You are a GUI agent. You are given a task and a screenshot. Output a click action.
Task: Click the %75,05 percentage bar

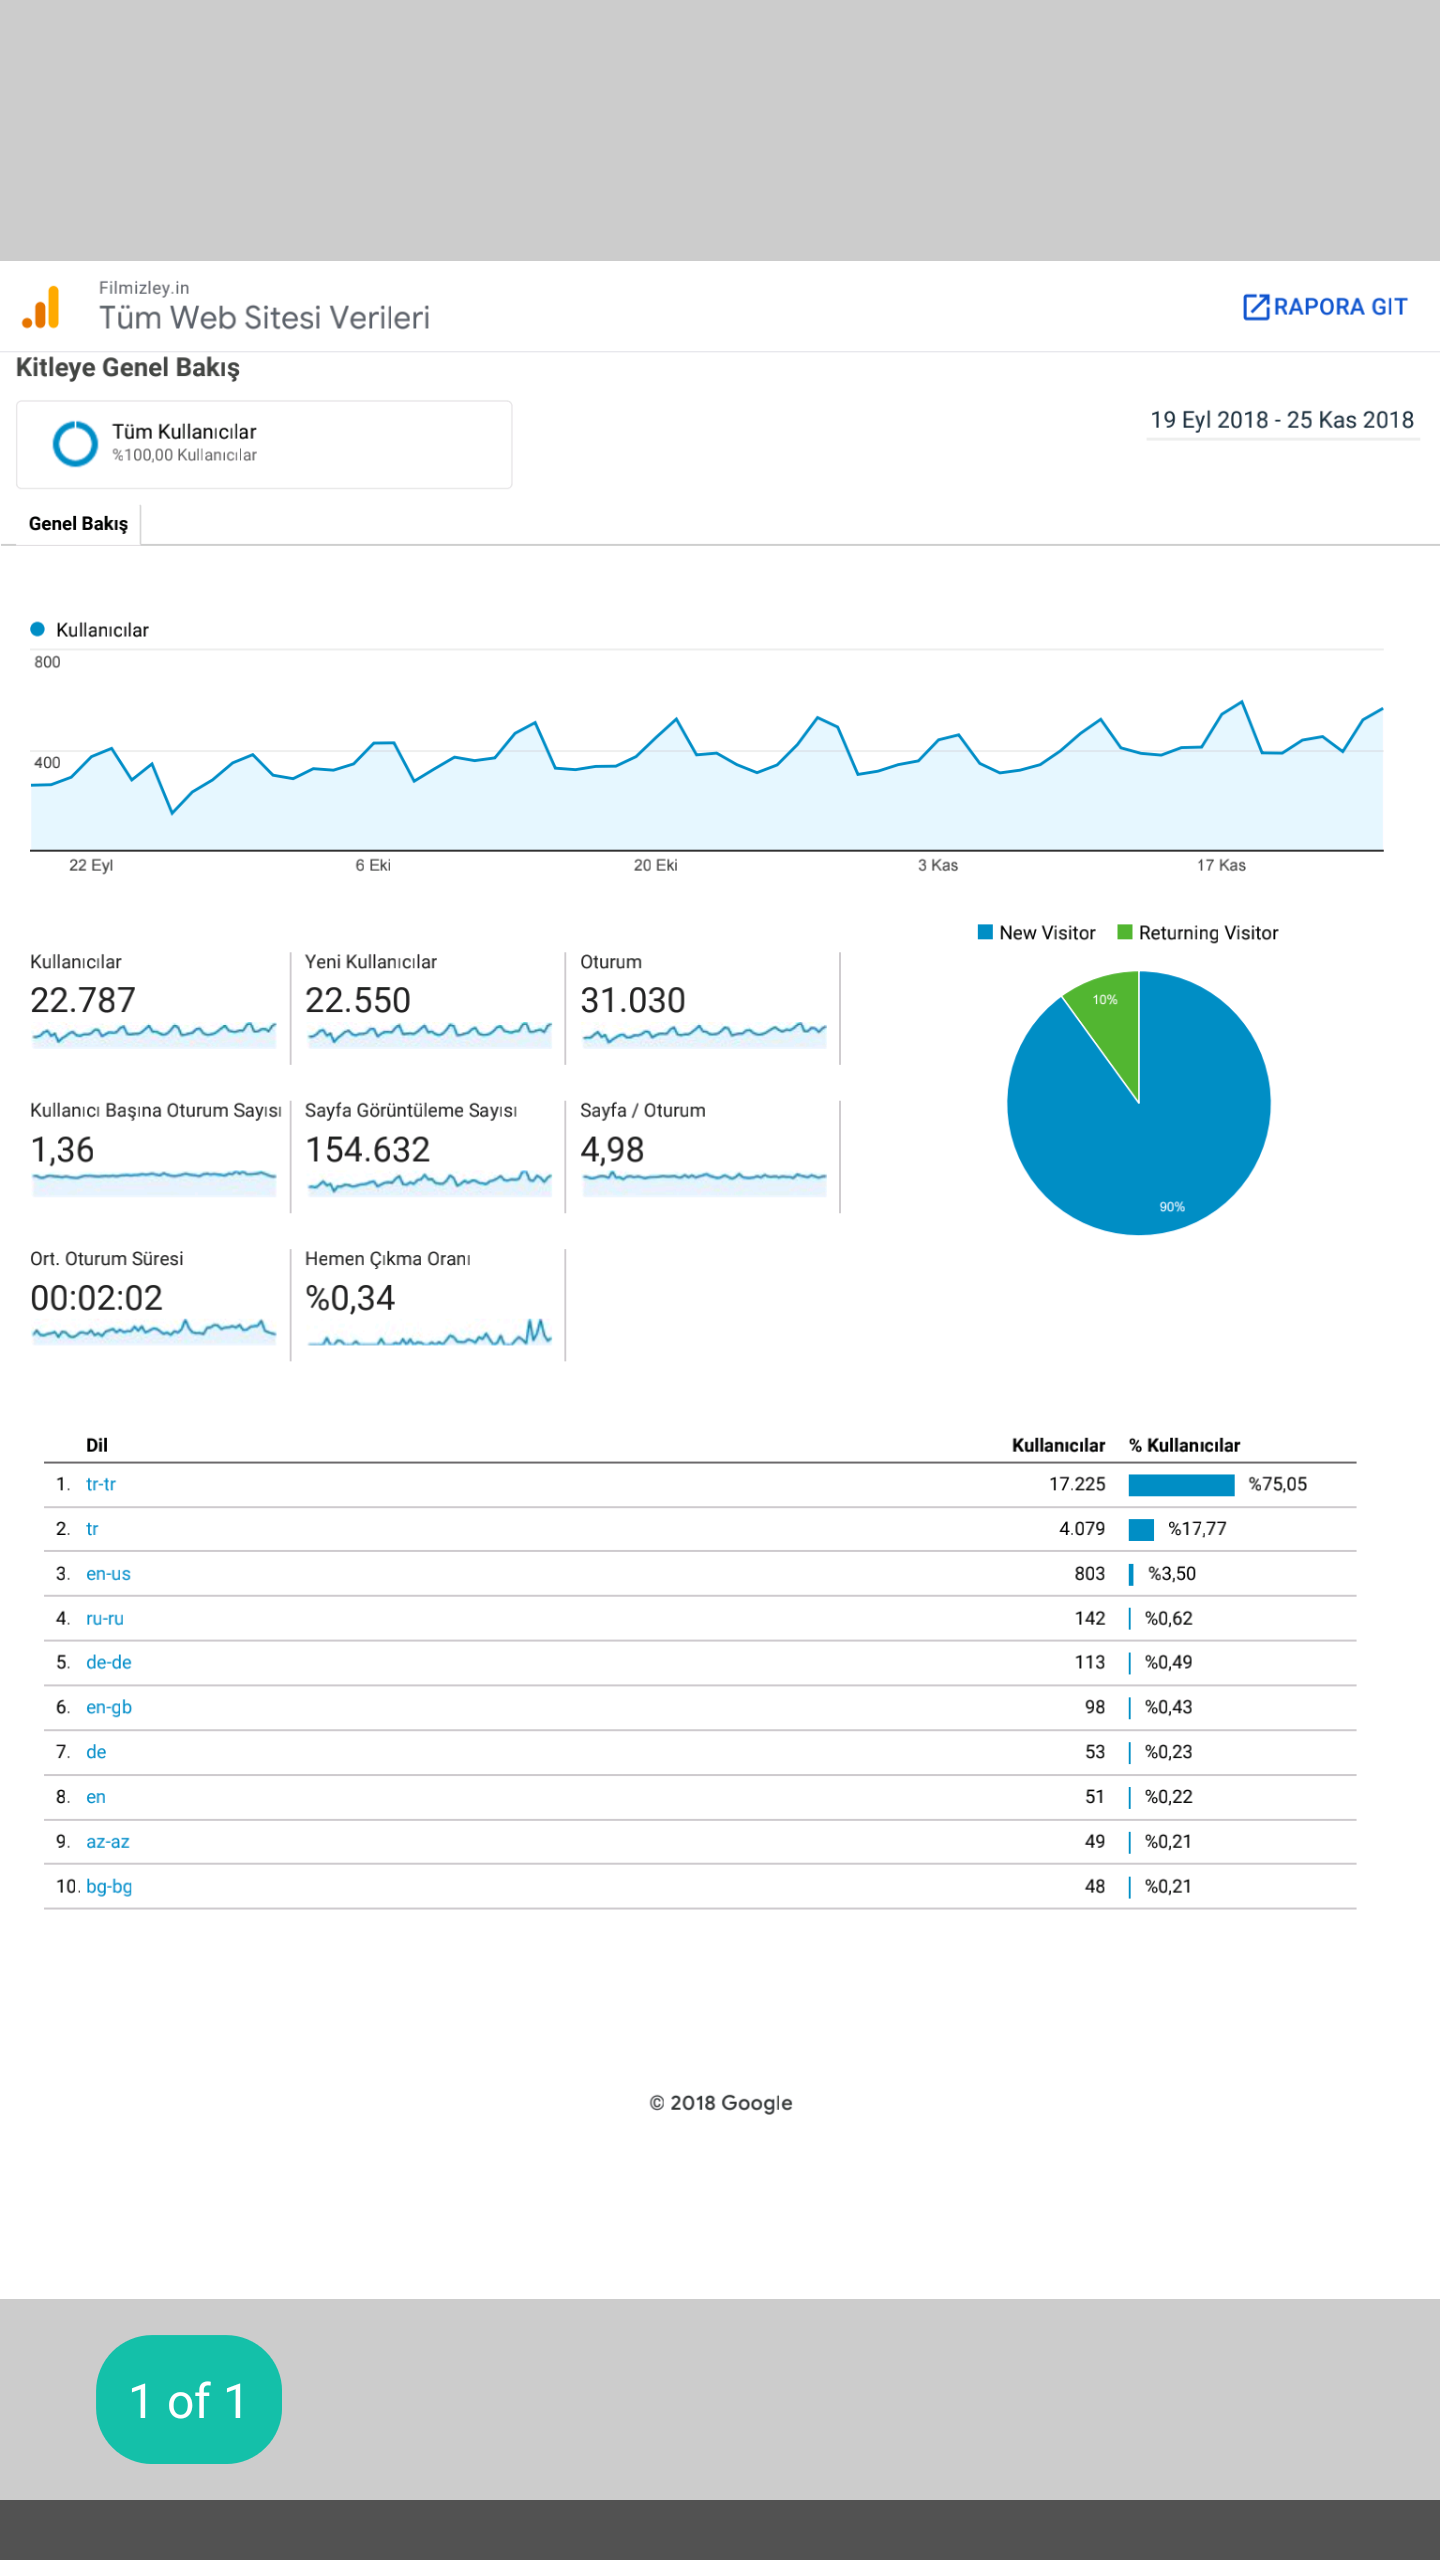click(x=1182, y=1485)
